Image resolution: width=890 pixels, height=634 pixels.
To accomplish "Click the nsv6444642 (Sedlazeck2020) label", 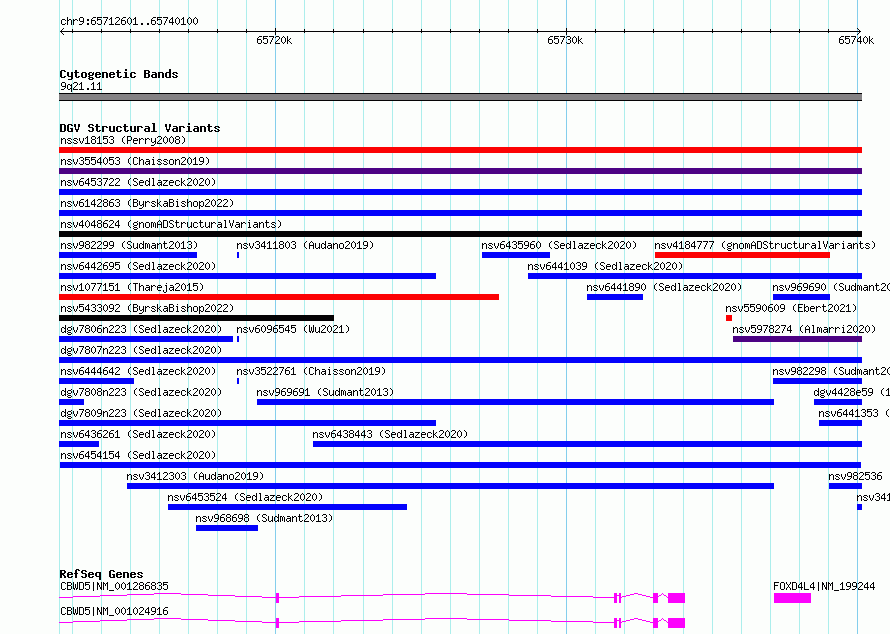I will tap(138, 371).
